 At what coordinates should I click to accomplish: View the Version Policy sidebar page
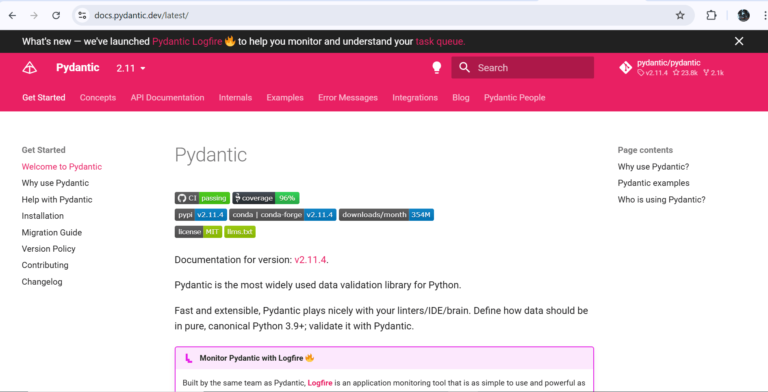(48, 248)
